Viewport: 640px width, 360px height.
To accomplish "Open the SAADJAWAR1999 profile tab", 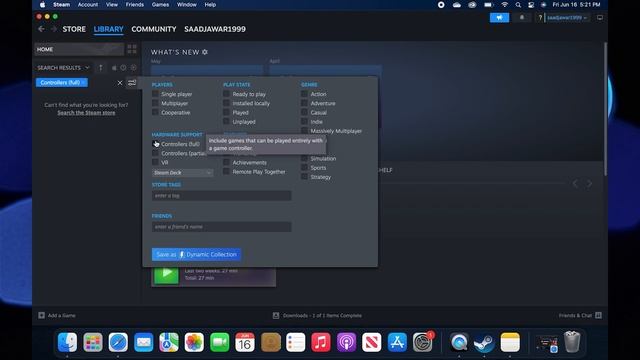I will tap(215, 29).
